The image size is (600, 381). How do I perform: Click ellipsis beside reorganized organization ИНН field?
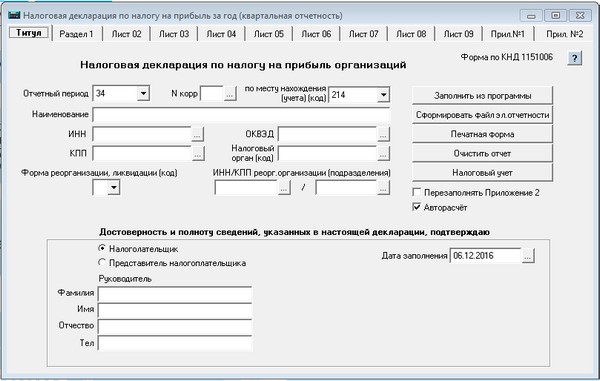click(x=284, y=188)
